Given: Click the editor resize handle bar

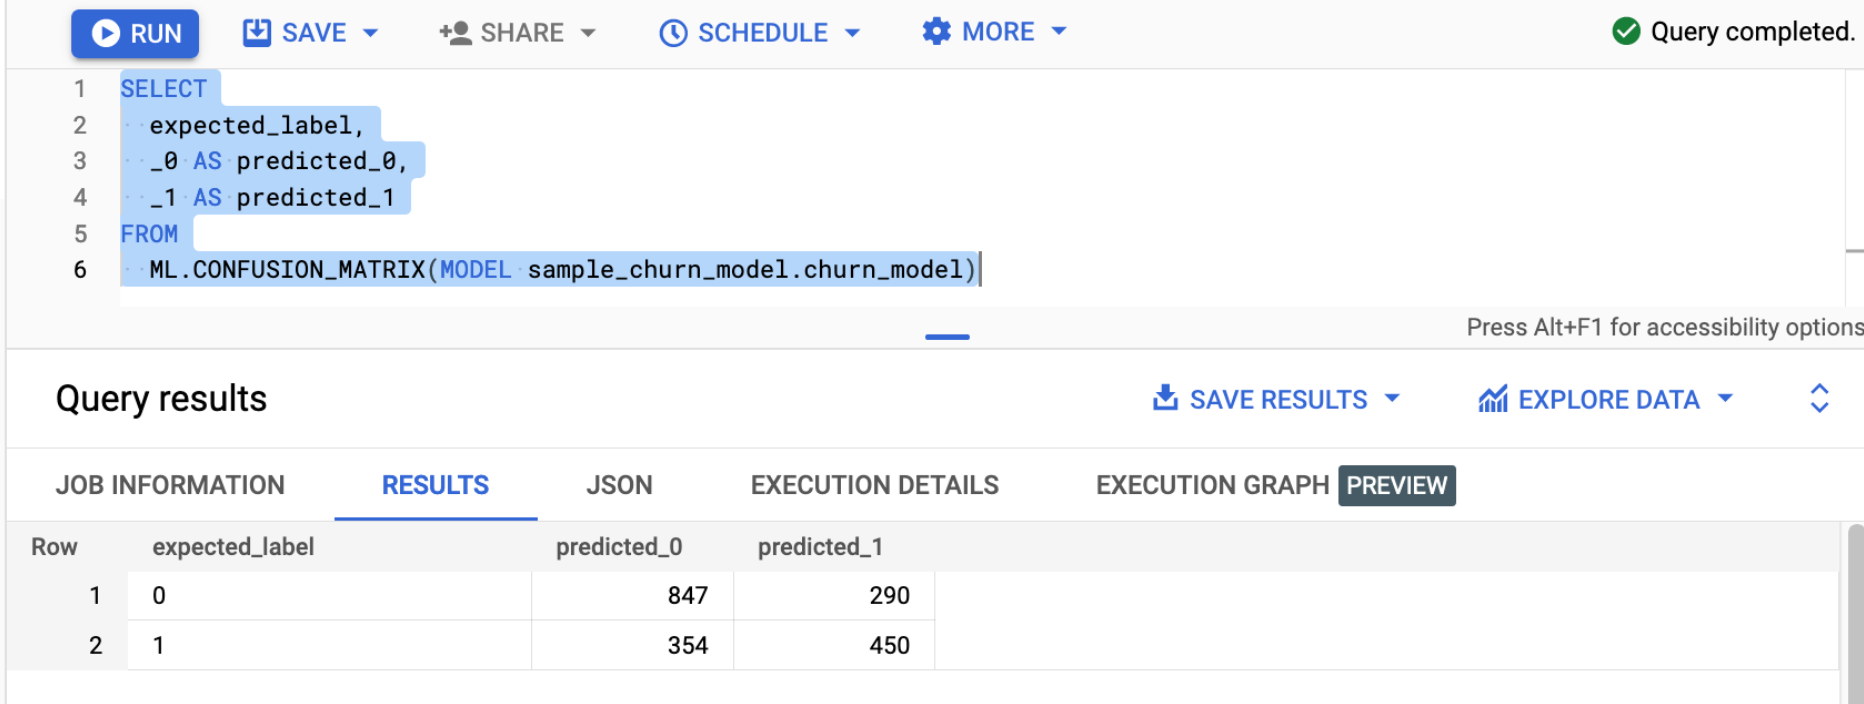Looking at the screenshot, I should pos(947,337).
